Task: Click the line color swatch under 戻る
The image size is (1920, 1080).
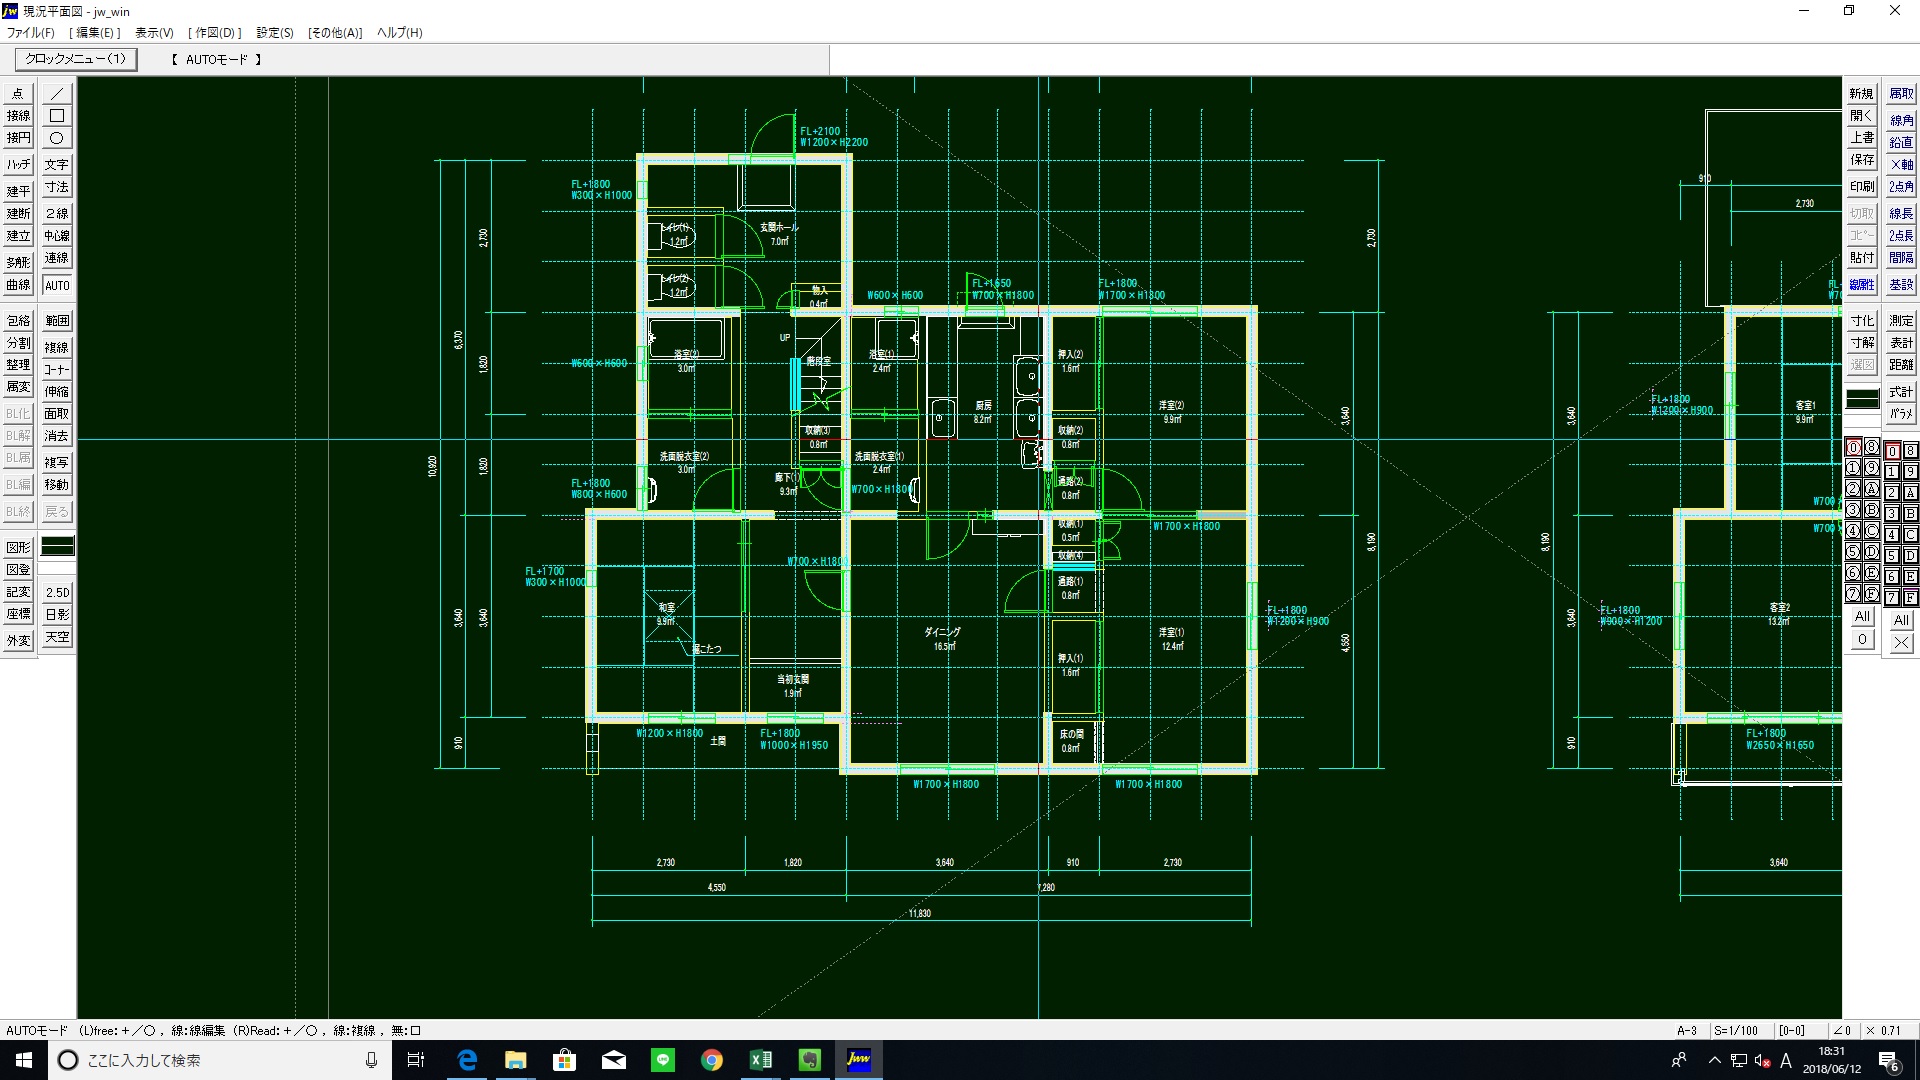Action: pos(57,546)
